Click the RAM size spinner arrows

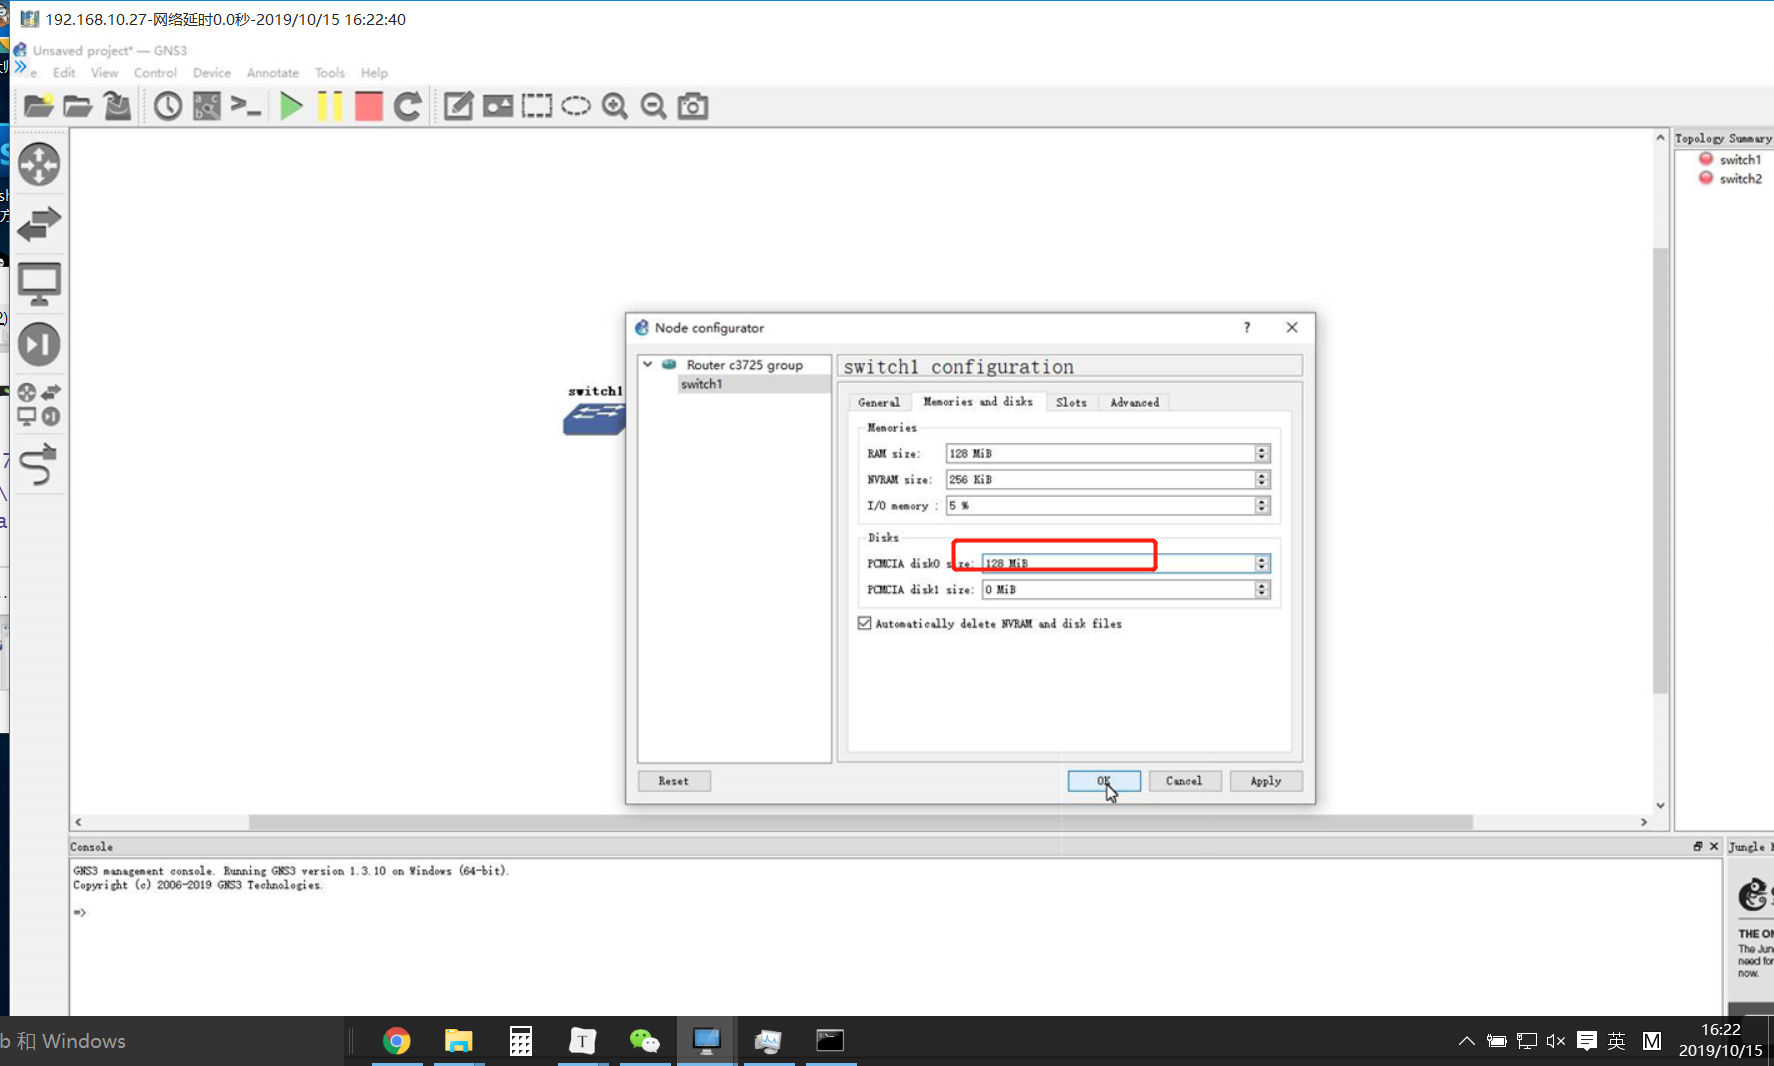pos(1262,454)
